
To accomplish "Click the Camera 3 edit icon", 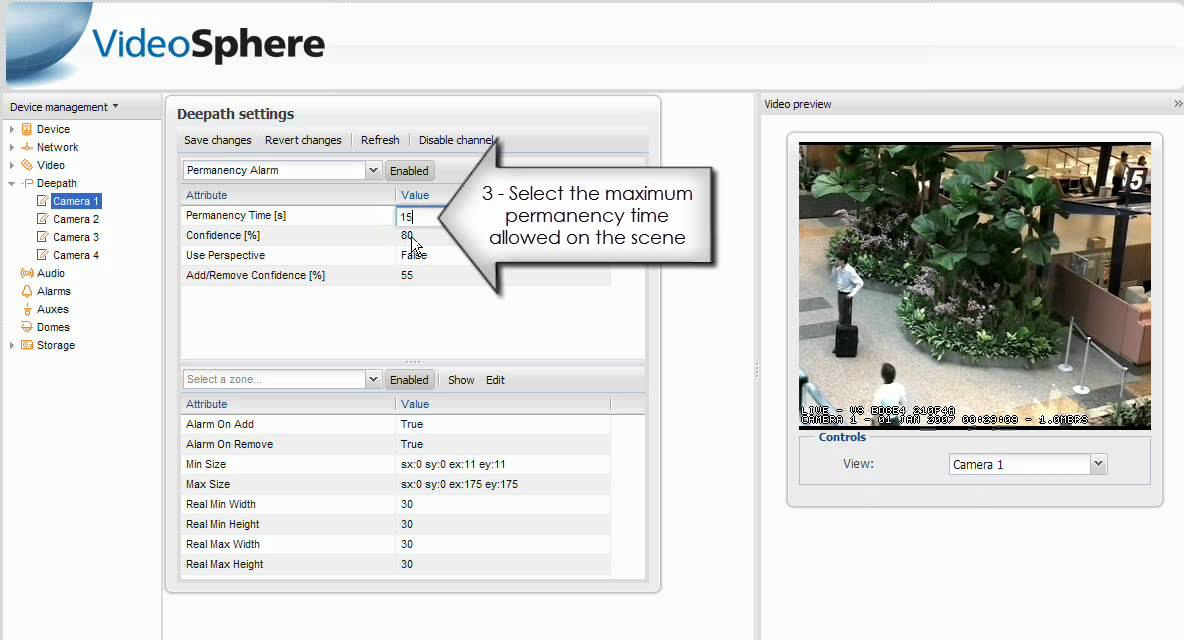I will click(42, 237).
